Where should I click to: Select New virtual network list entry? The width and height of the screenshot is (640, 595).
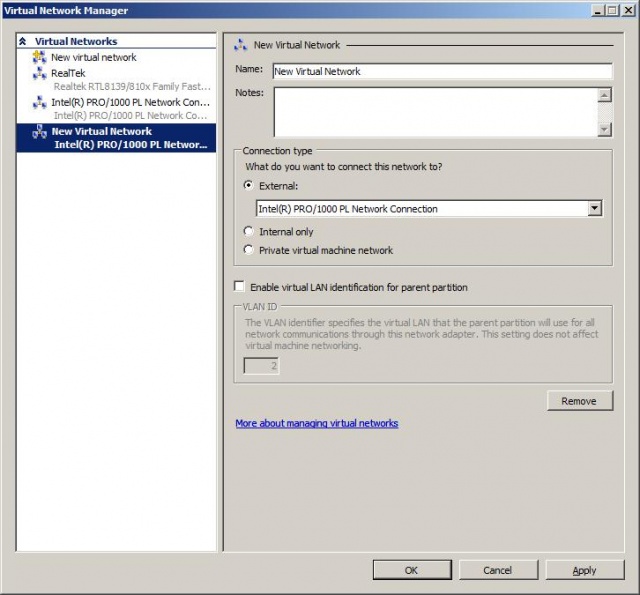pyautogui.click(x=94, y=57)
